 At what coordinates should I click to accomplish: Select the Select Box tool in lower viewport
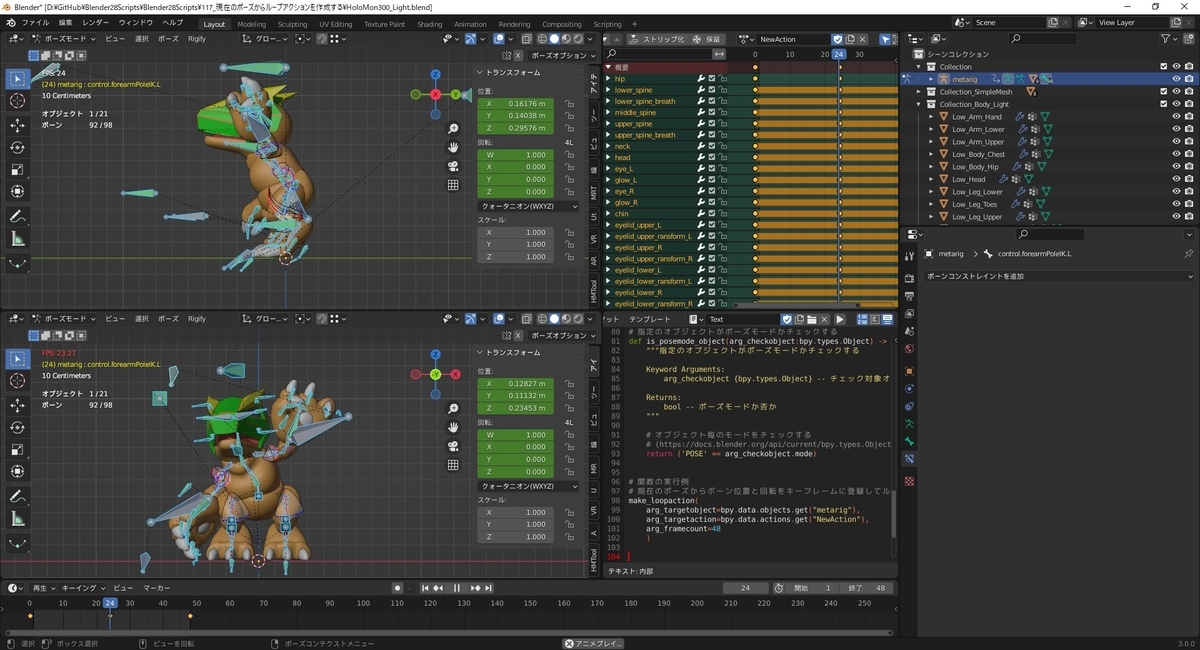[x=18, y=357]
